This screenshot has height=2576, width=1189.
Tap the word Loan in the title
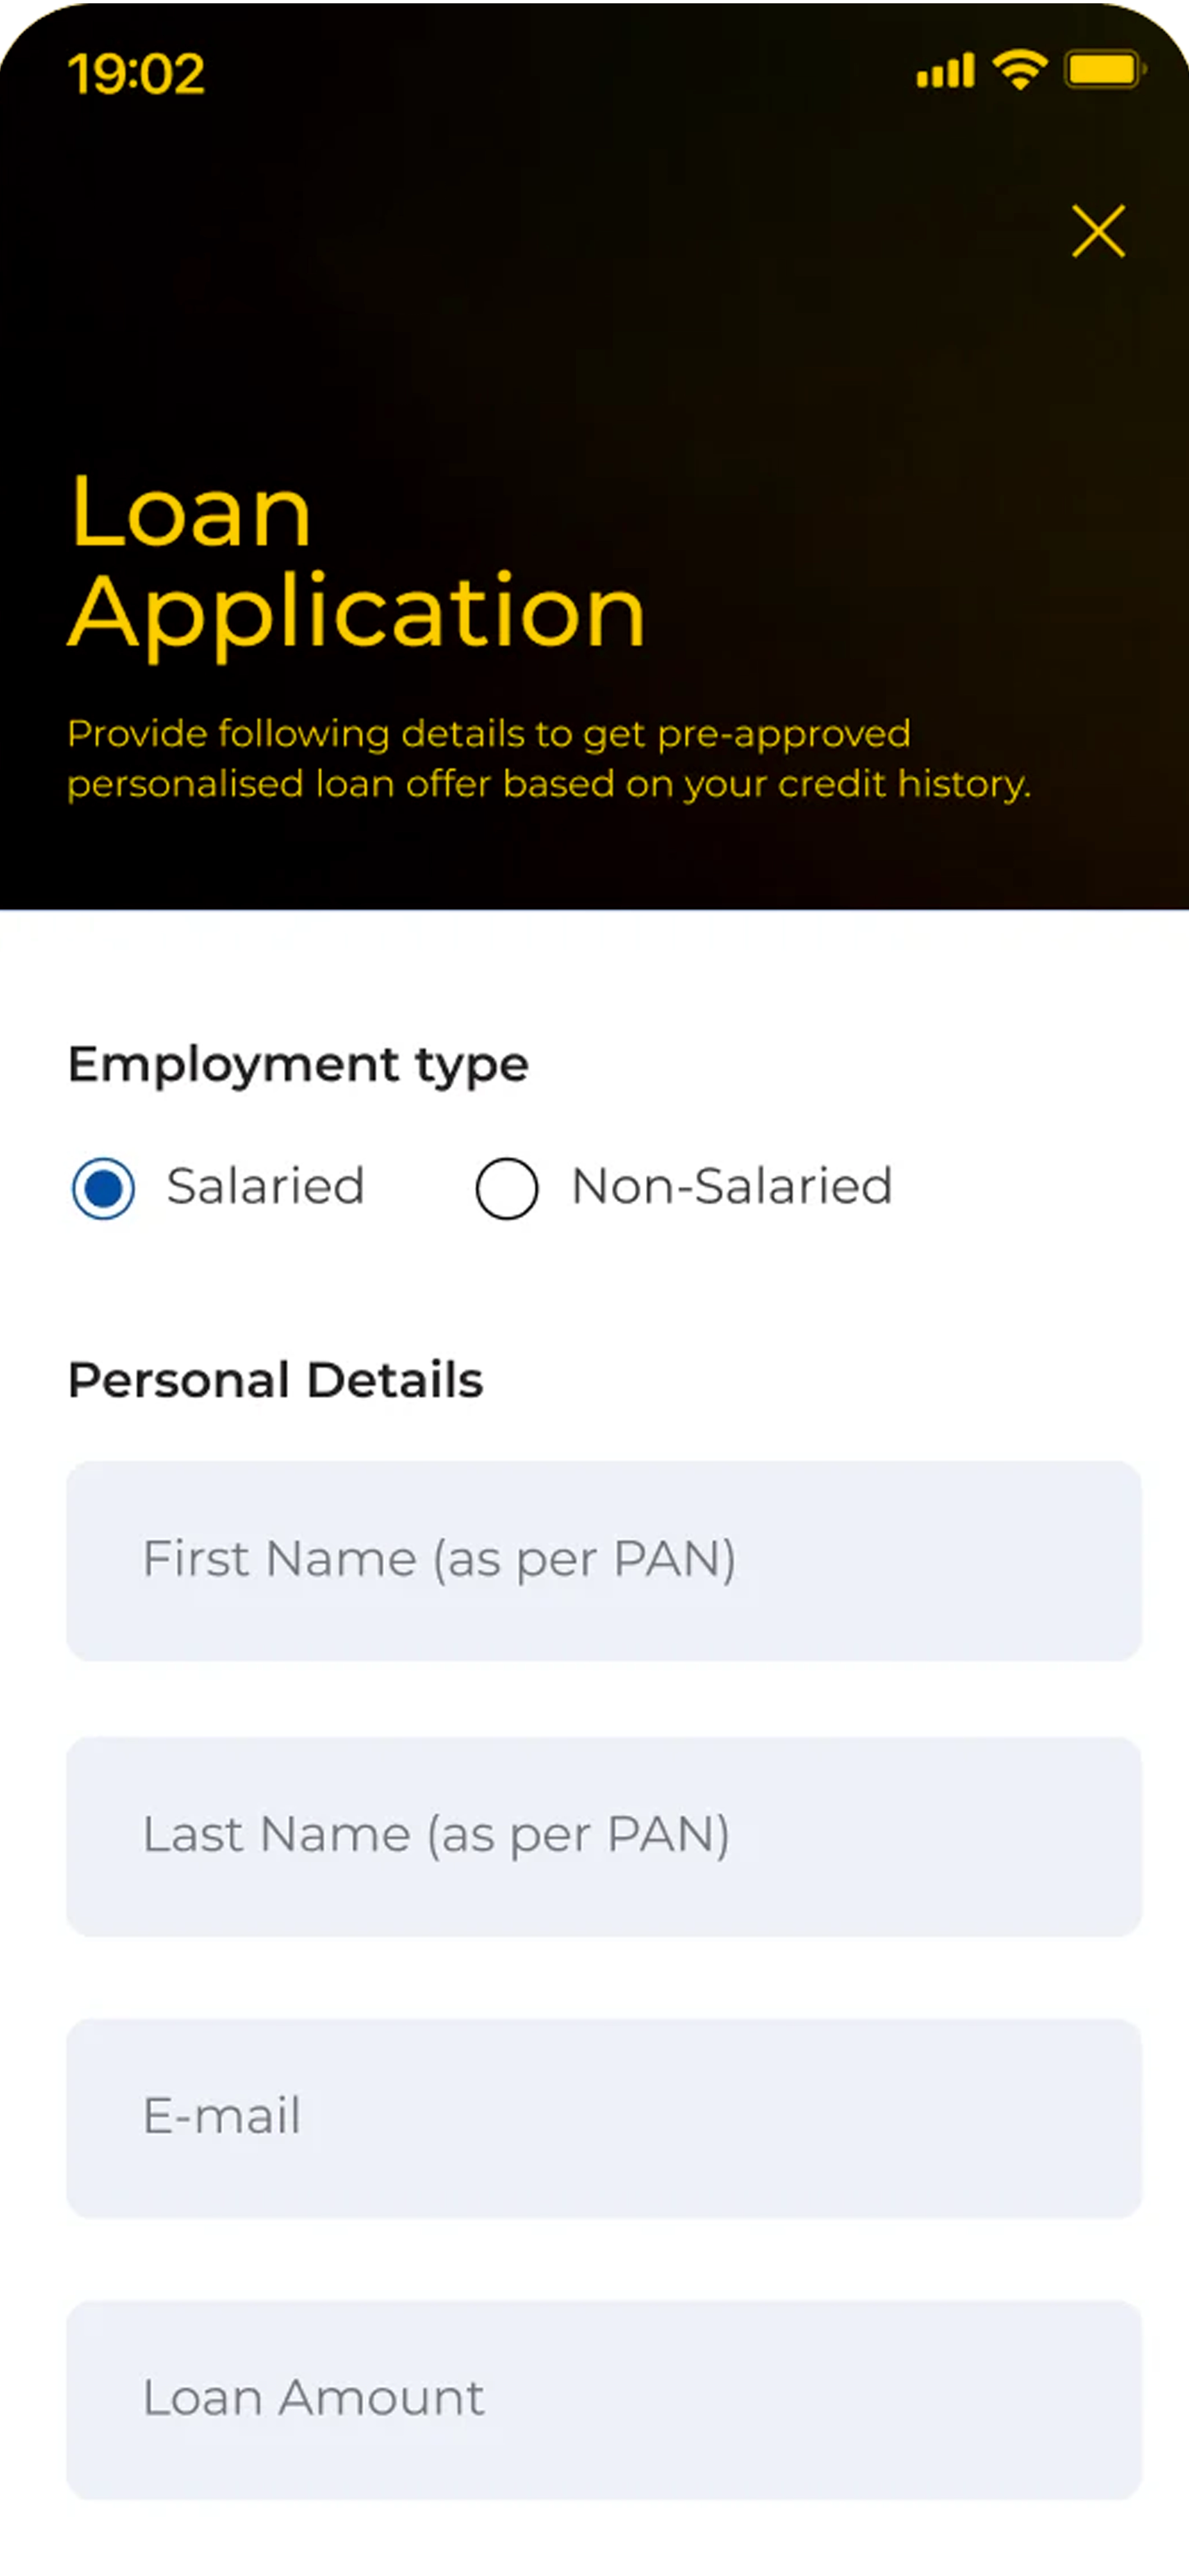point(191,512)
